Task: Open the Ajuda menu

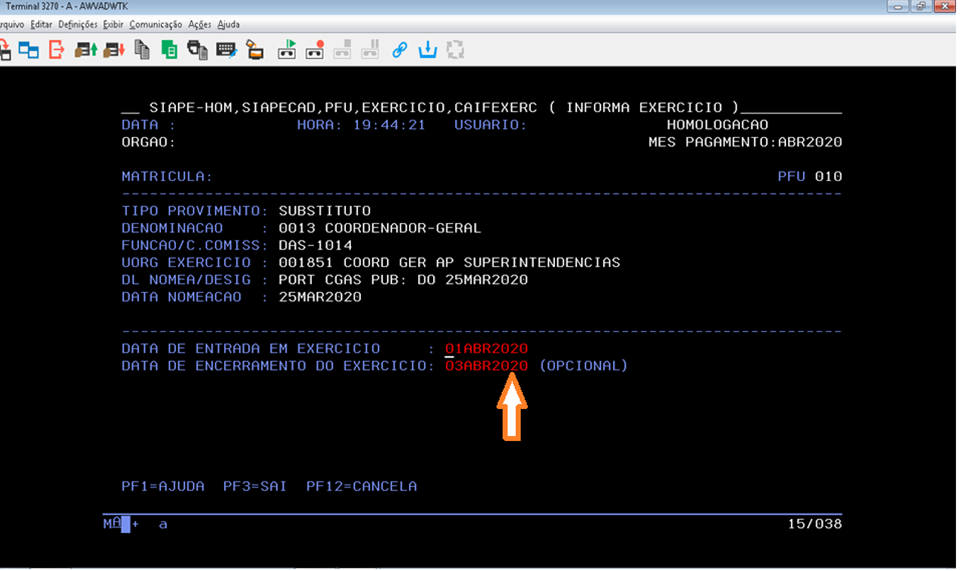Action: [x=228, y=24]
